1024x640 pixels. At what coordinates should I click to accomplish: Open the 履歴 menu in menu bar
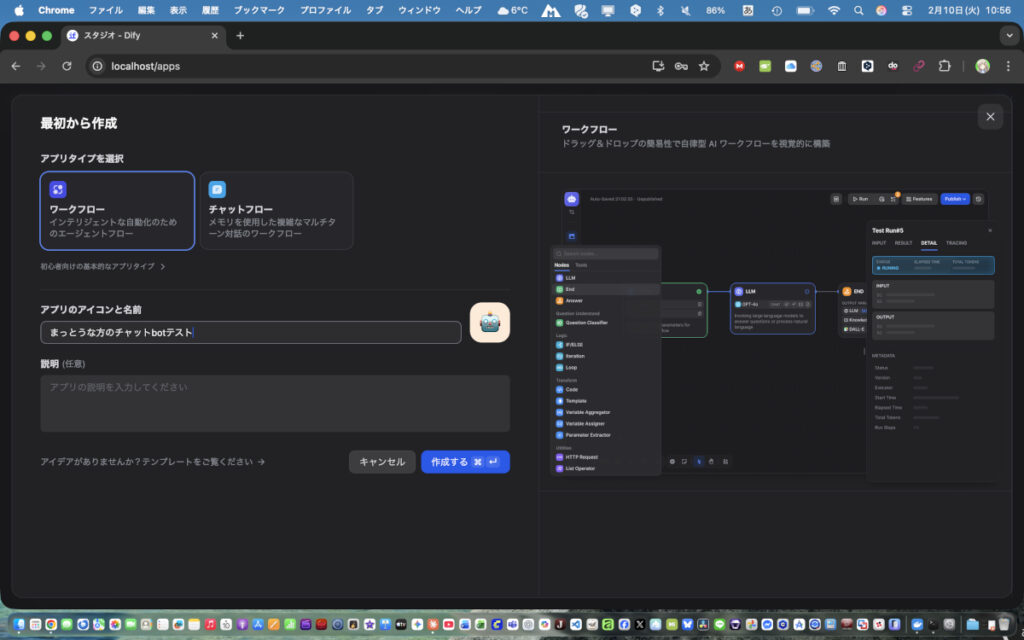tap(209, 10)
